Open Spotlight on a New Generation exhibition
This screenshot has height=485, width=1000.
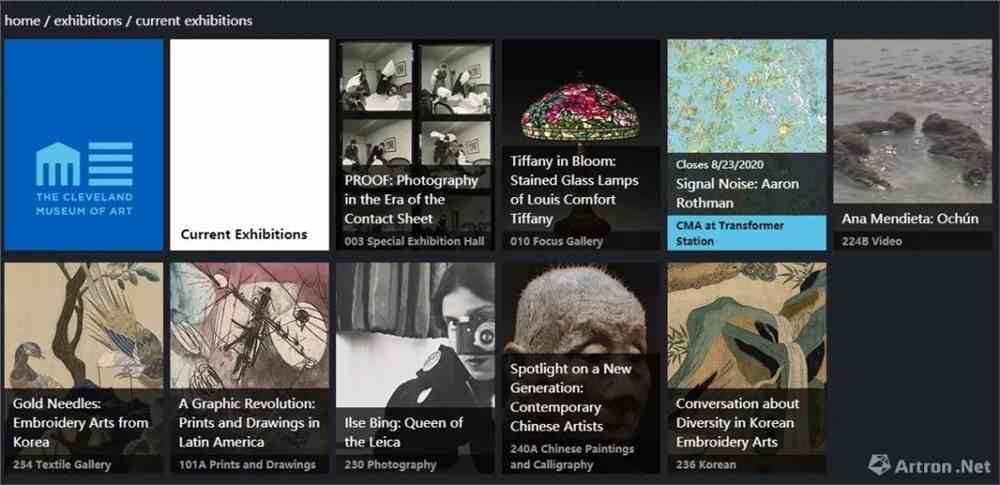click(x=581, y=368)
